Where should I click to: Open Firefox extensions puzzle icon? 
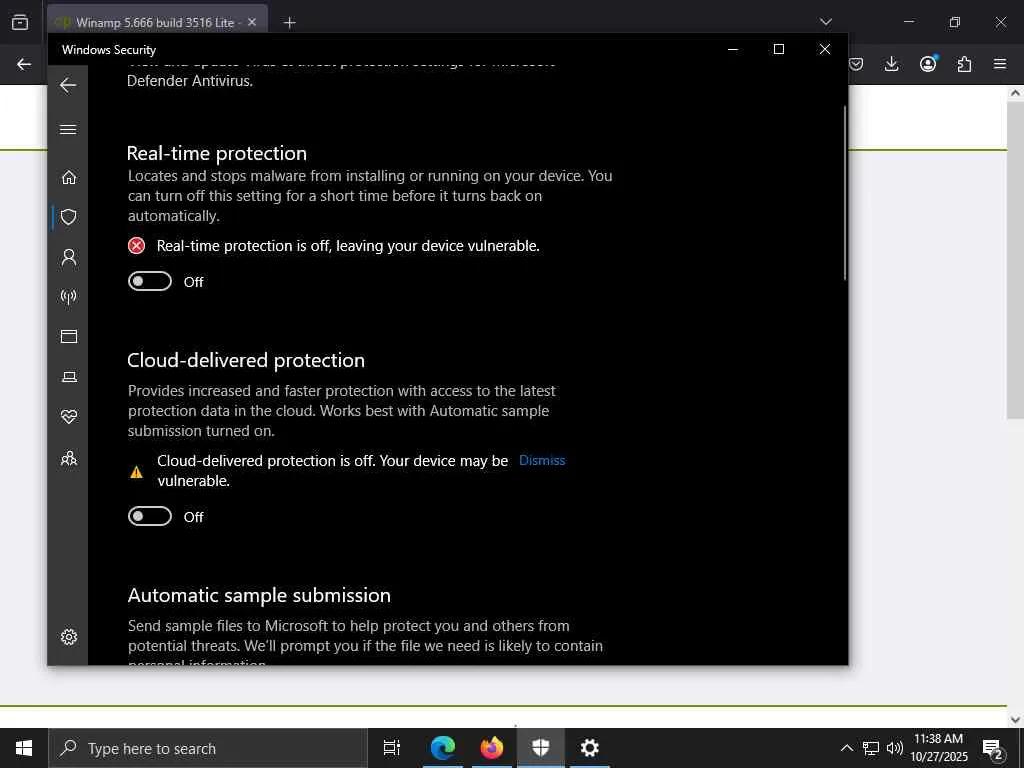pyautogui.click(x=964, y=64)
